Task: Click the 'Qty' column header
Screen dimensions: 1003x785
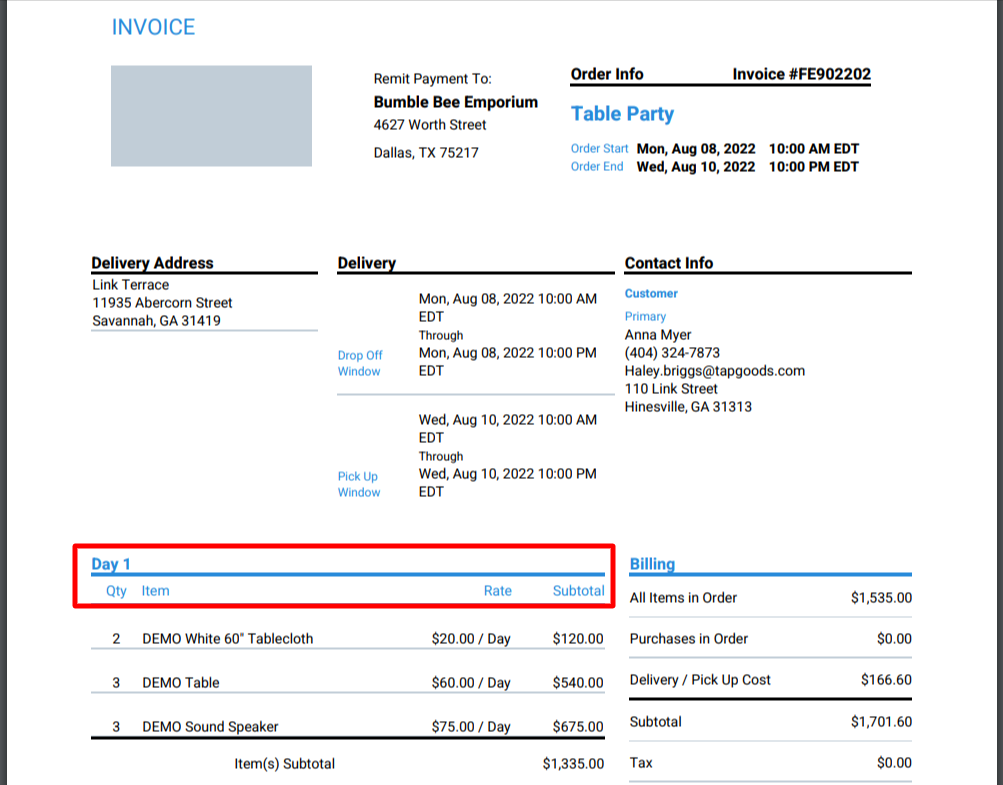Action: 116,591
